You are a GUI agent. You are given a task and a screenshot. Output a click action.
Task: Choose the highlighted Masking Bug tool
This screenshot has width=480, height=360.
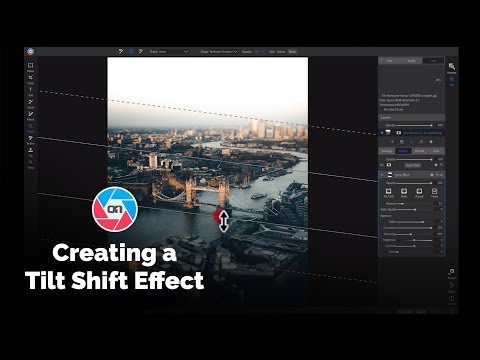pos(131,51)
